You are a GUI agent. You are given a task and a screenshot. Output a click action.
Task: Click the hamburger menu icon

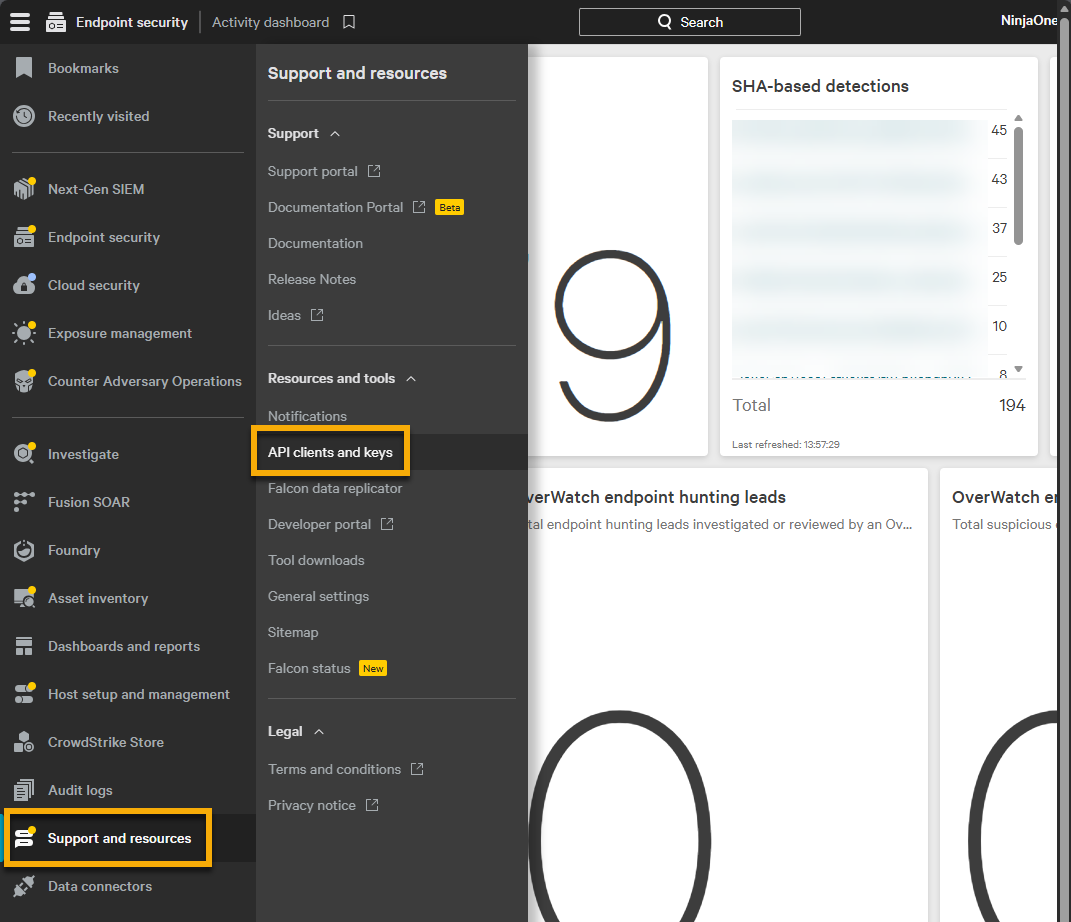pos(20,22)
